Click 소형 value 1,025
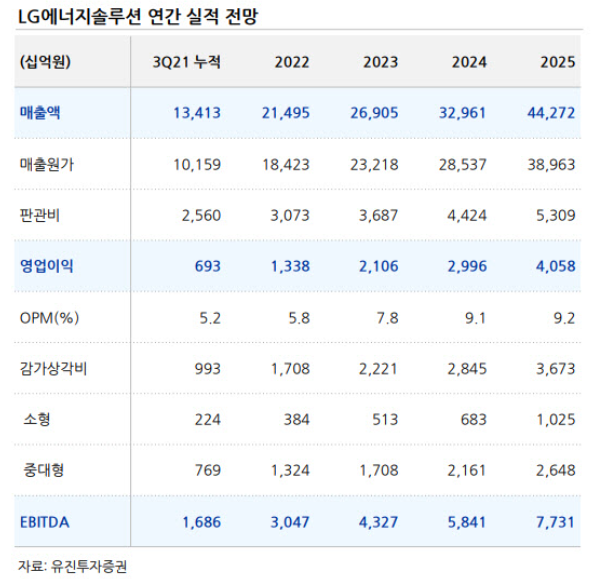 (556, 420)
